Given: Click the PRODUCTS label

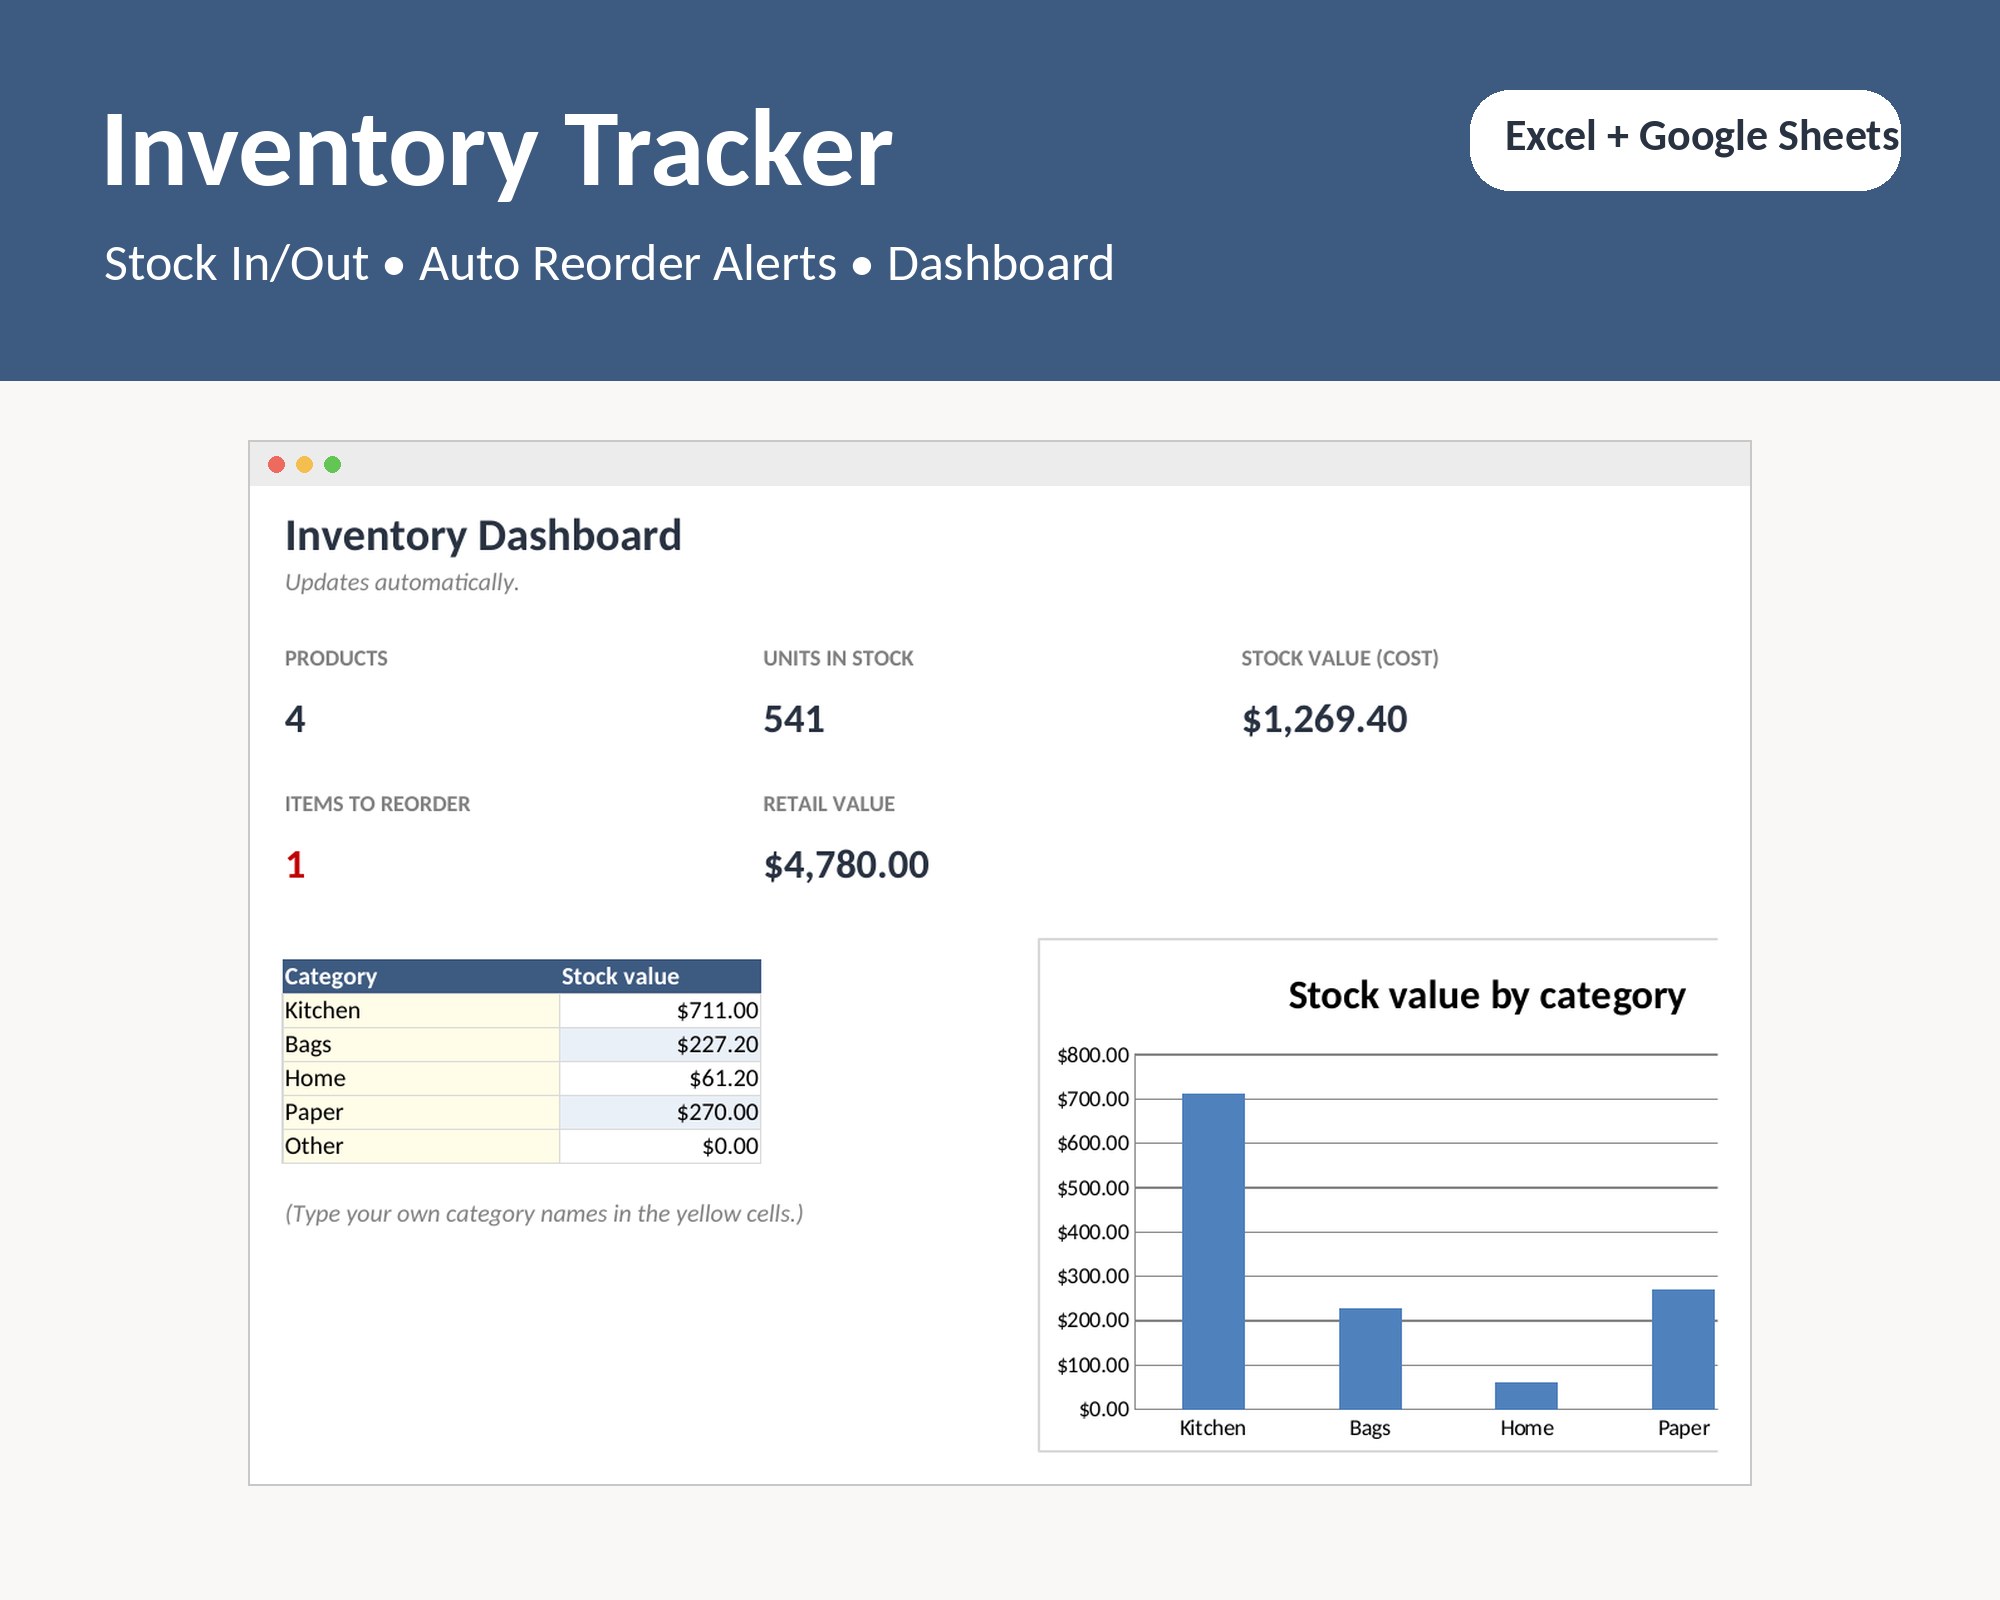Looking at the screenshot, I should (x=336, y=658).
